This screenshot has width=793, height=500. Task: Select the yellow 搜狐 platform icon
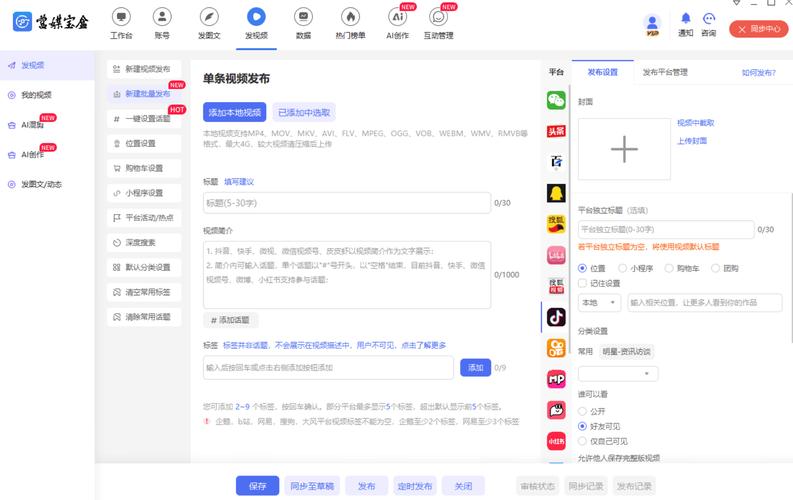tap(556, 224)
